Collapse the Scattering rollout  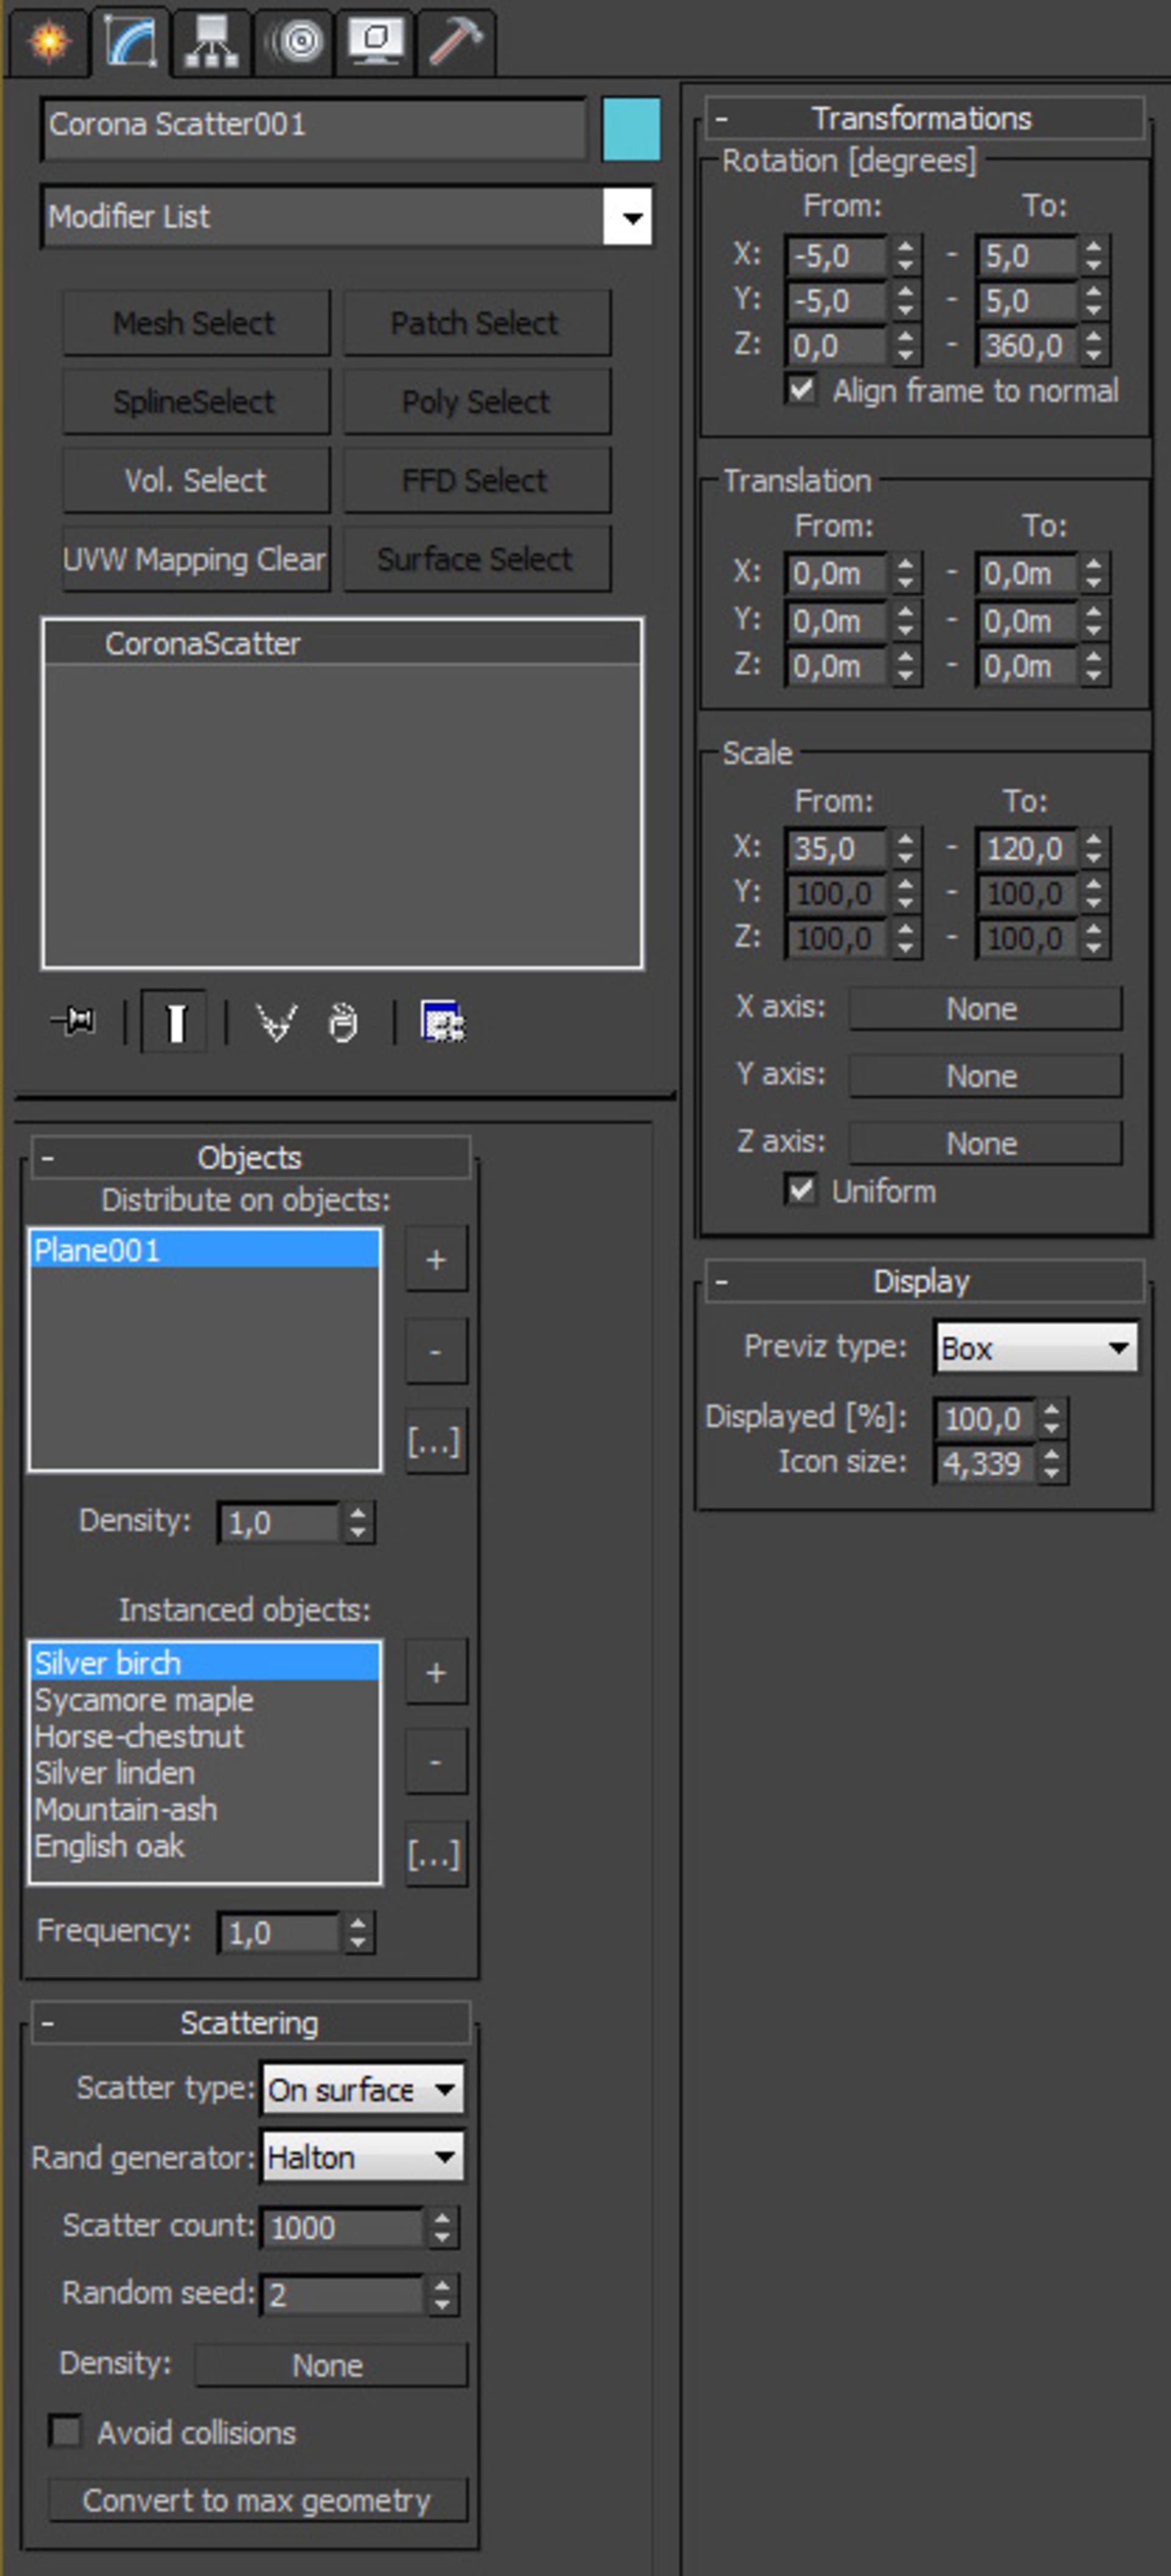[x=250, y=2022]
